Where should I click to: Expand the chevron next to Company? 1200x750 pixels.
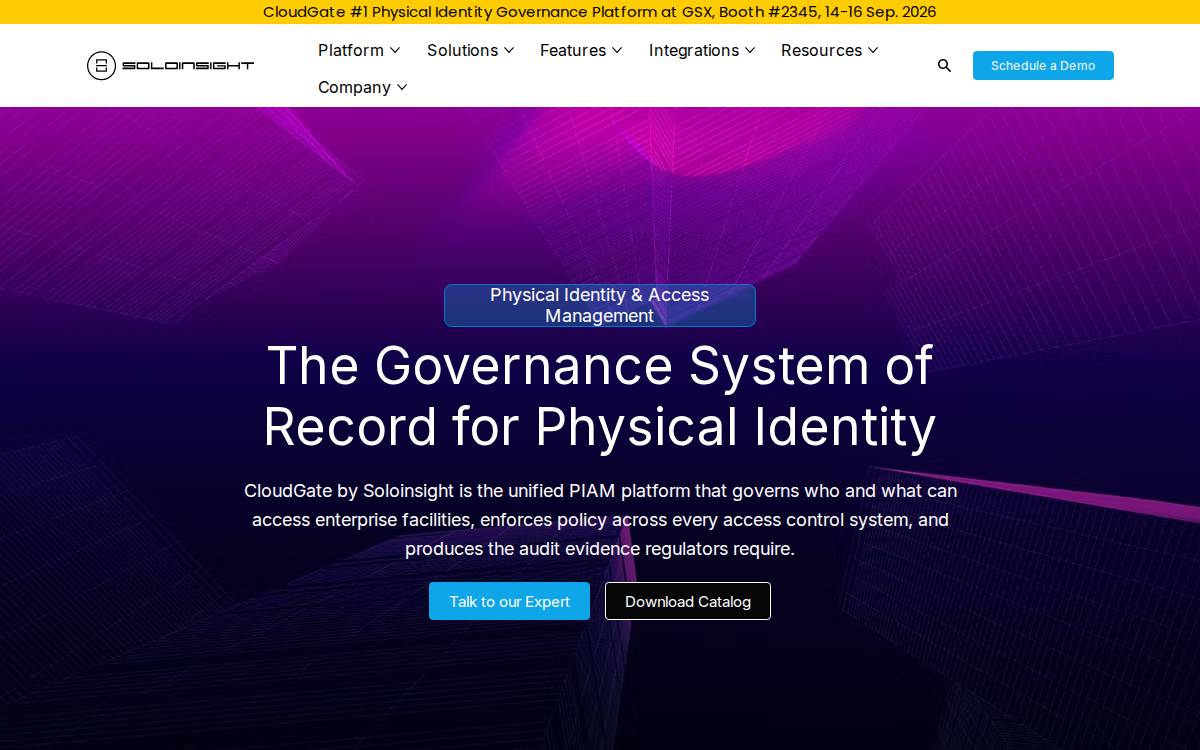tap(402, 87)
